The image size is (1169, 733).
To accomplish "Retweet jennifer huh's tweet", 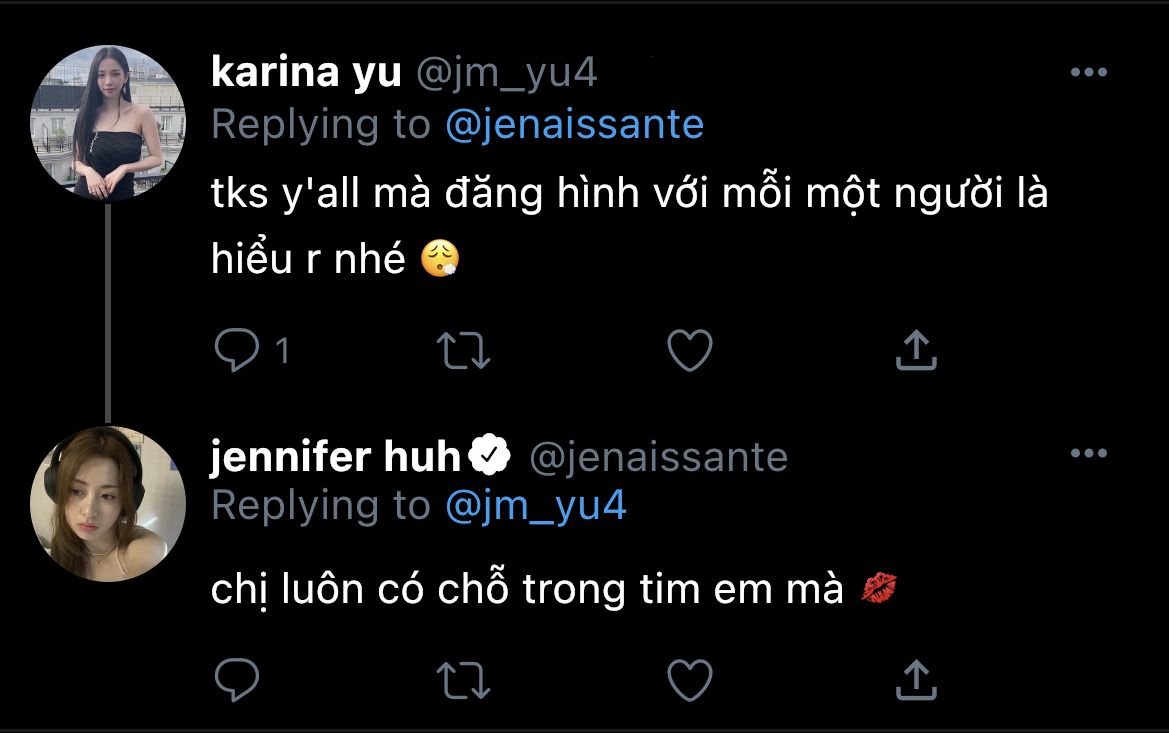I will pyautogui.click(x=463, y=680).
